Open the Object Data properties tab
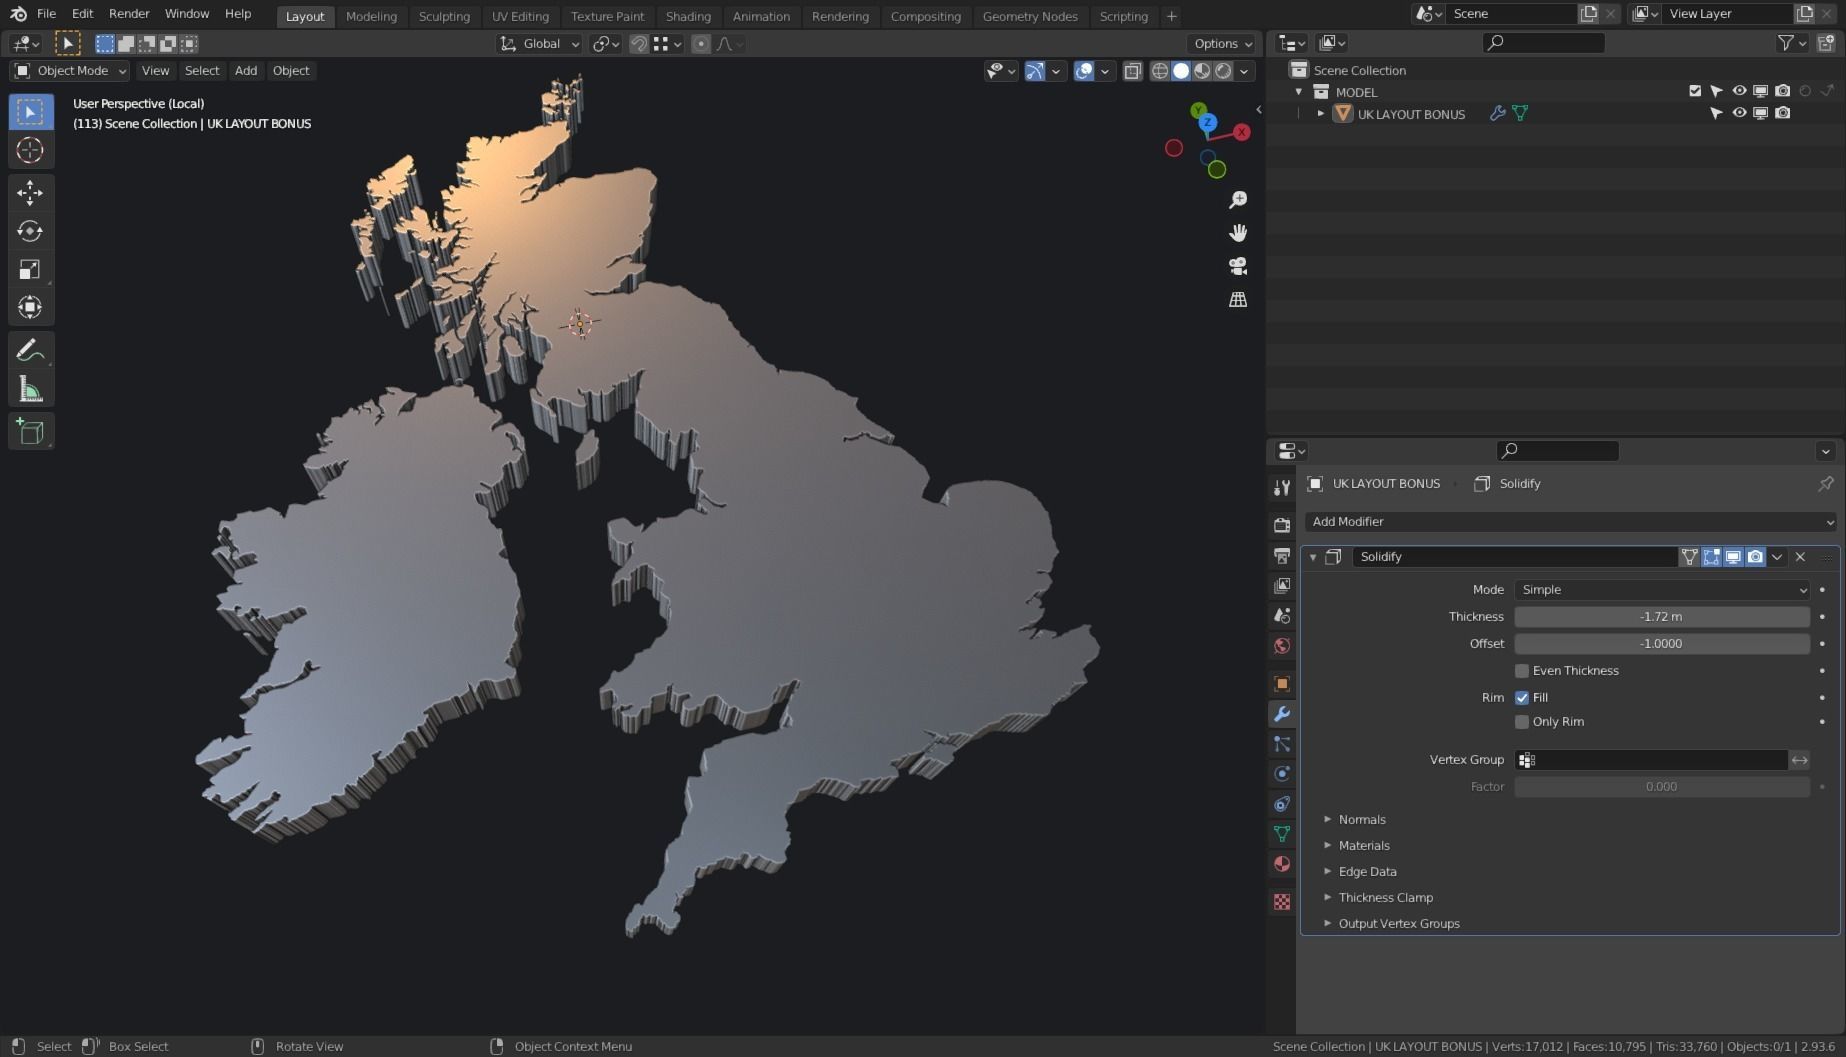 [1282, 834]
